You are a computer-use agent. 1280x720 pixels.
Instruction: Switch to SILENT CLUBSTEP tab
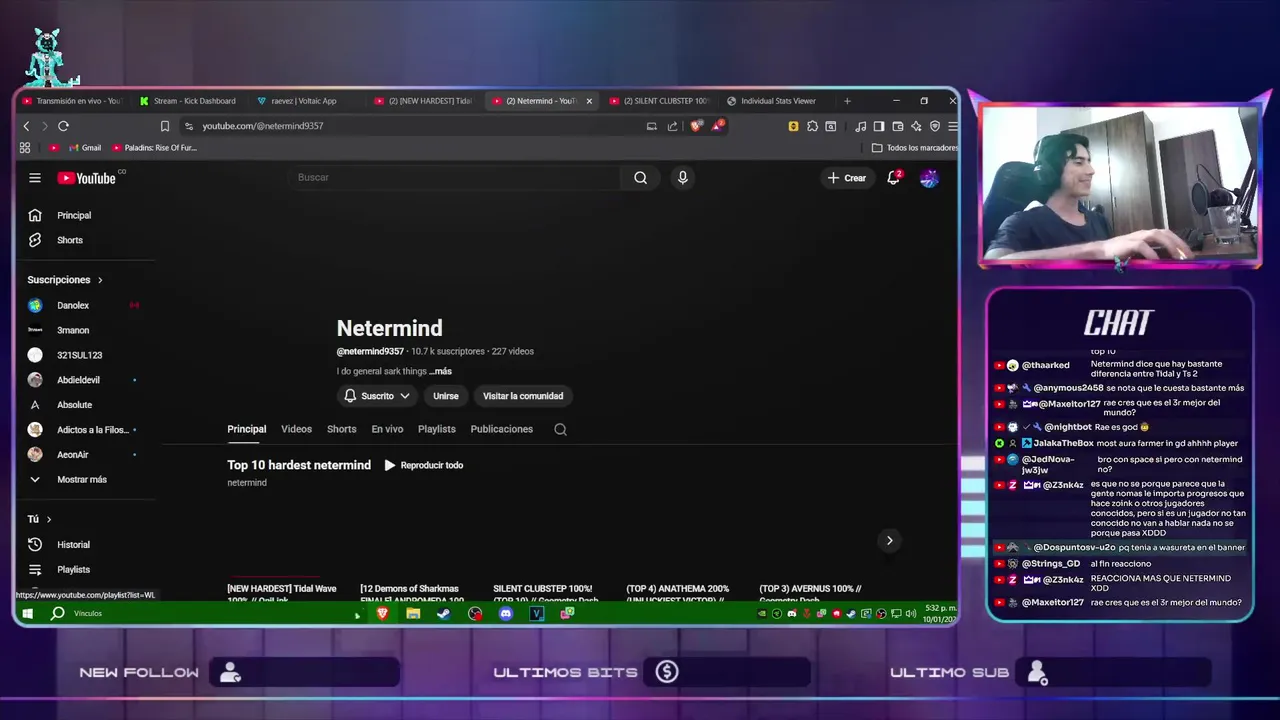[x=660, y=101]
